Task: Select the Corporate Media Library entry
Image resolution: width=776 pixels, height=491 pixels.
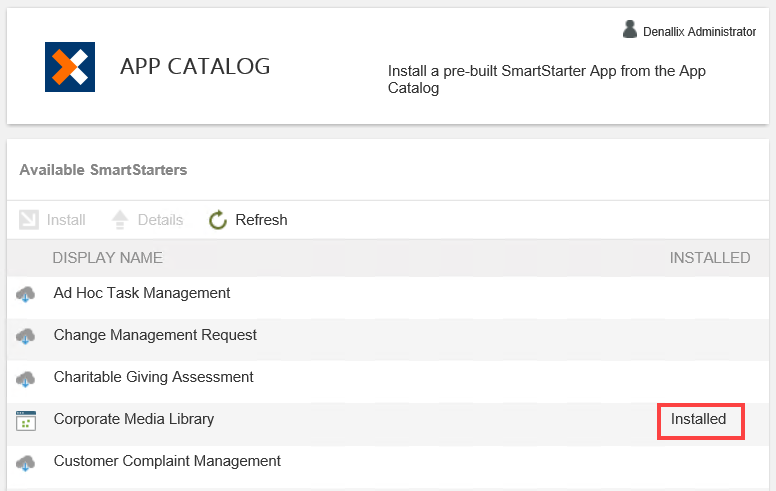Action: tap(134, 419)
